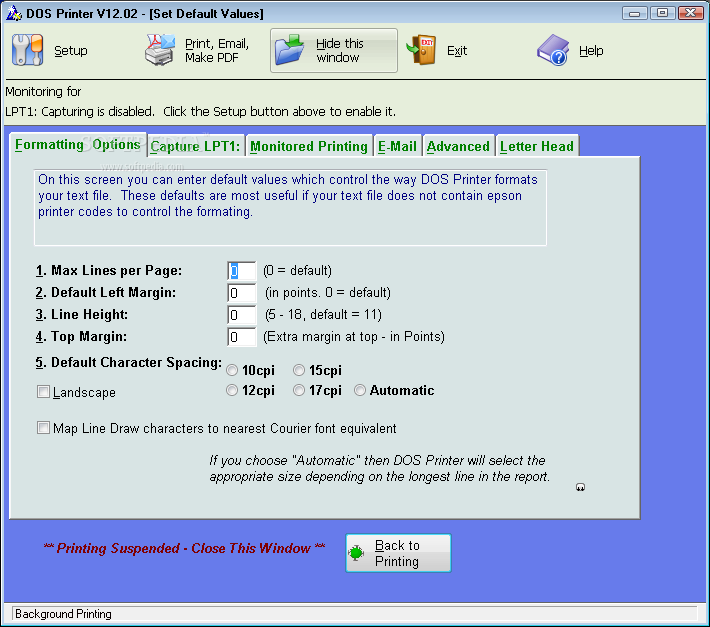Screen dimensions: 710x627
Task: Click Hide this window text
Action: [x=340, y=50]
